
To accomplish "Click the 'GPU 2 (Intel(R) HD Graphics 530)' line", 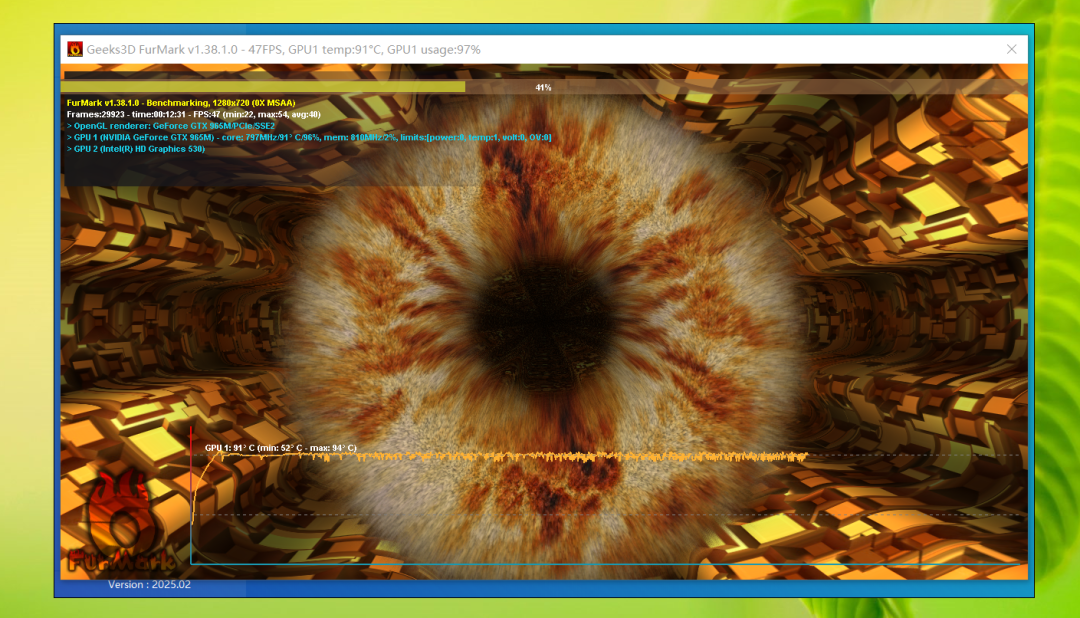I will [136, 149].
